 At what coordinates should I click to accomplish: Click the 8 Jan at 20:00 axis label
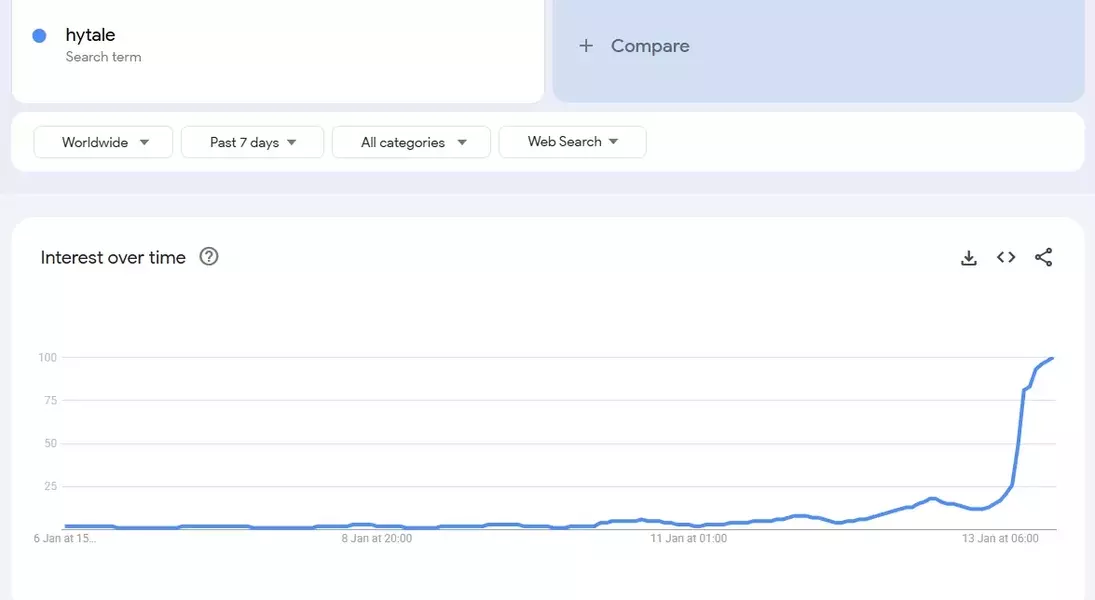click(377, 538)
